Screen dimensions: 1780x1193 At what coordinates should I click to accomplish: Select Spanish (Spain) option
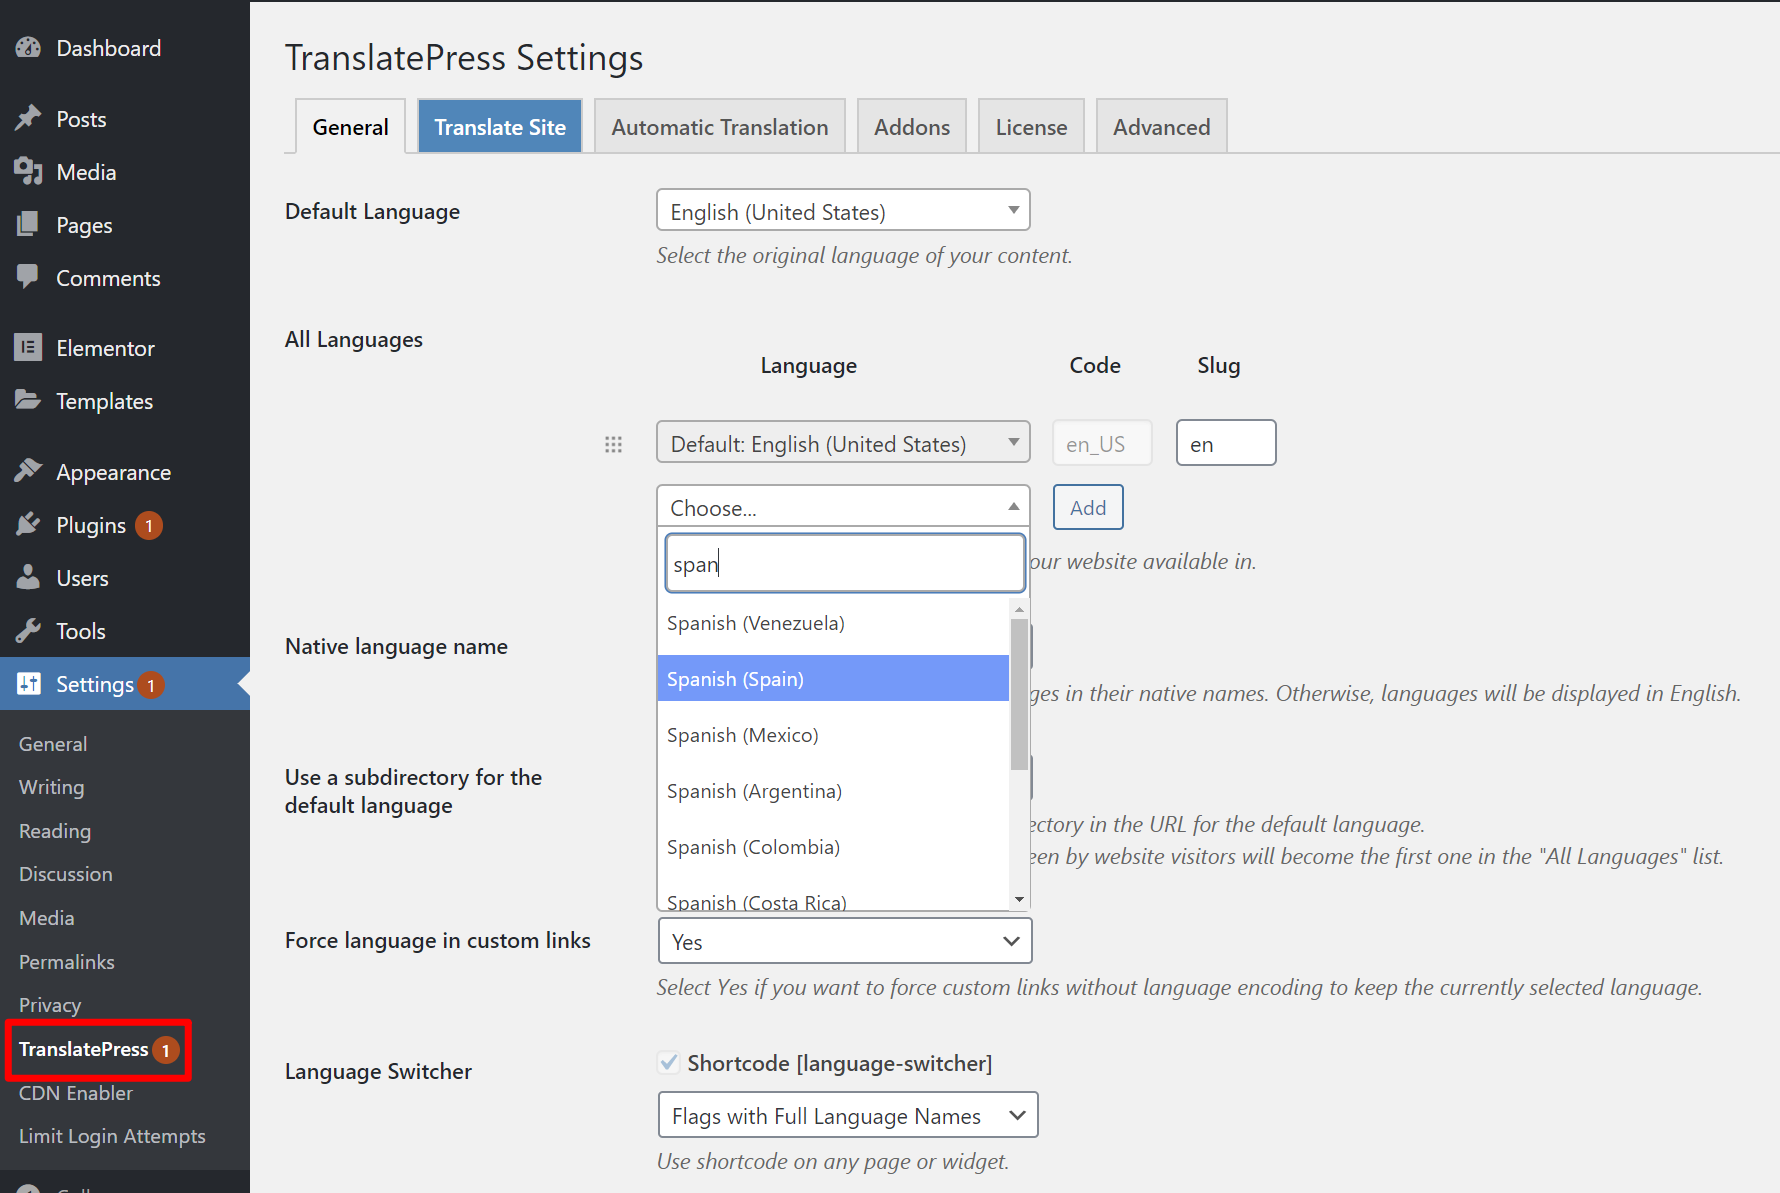point(833,679)
